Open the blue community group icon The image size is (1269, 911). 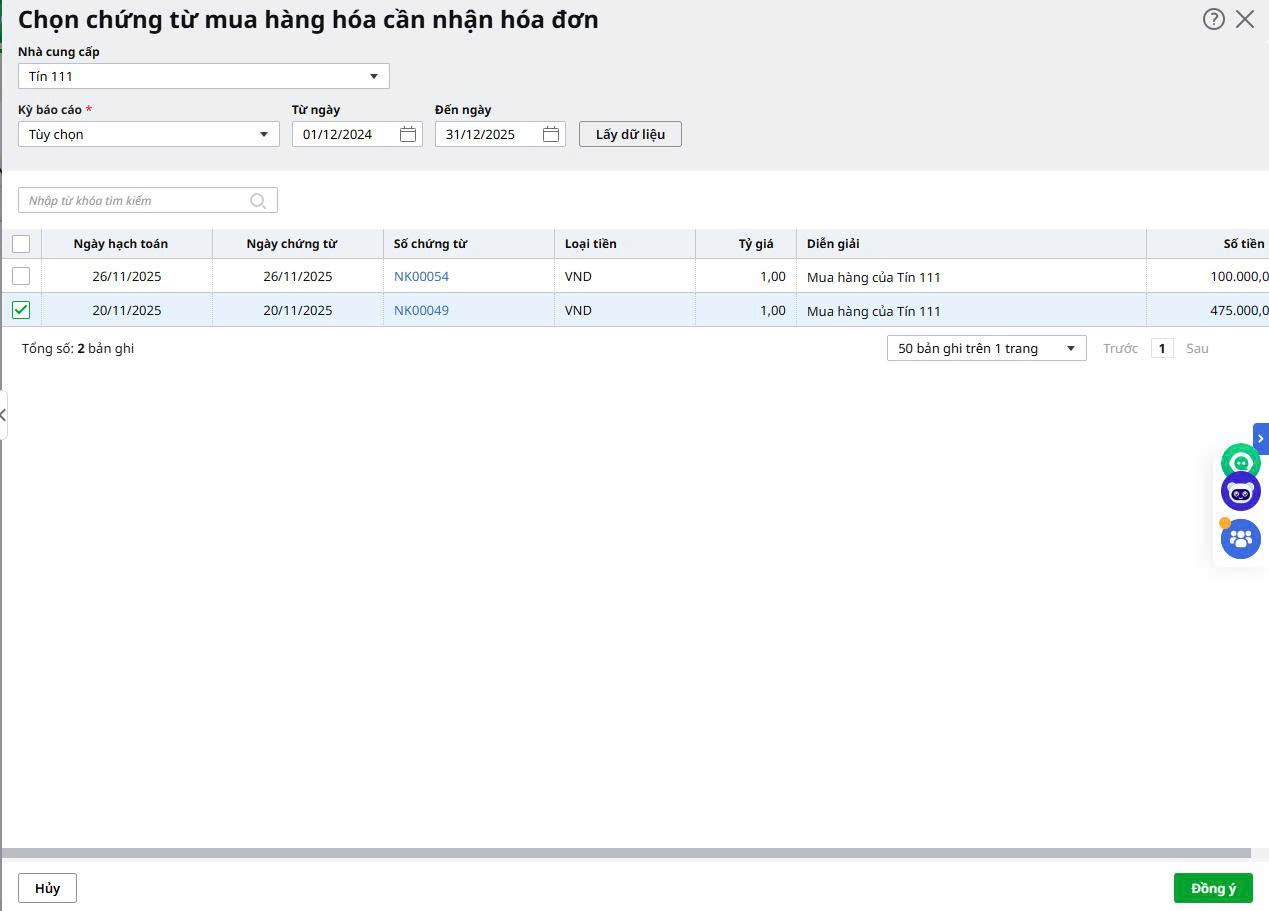coord(1240,539)
